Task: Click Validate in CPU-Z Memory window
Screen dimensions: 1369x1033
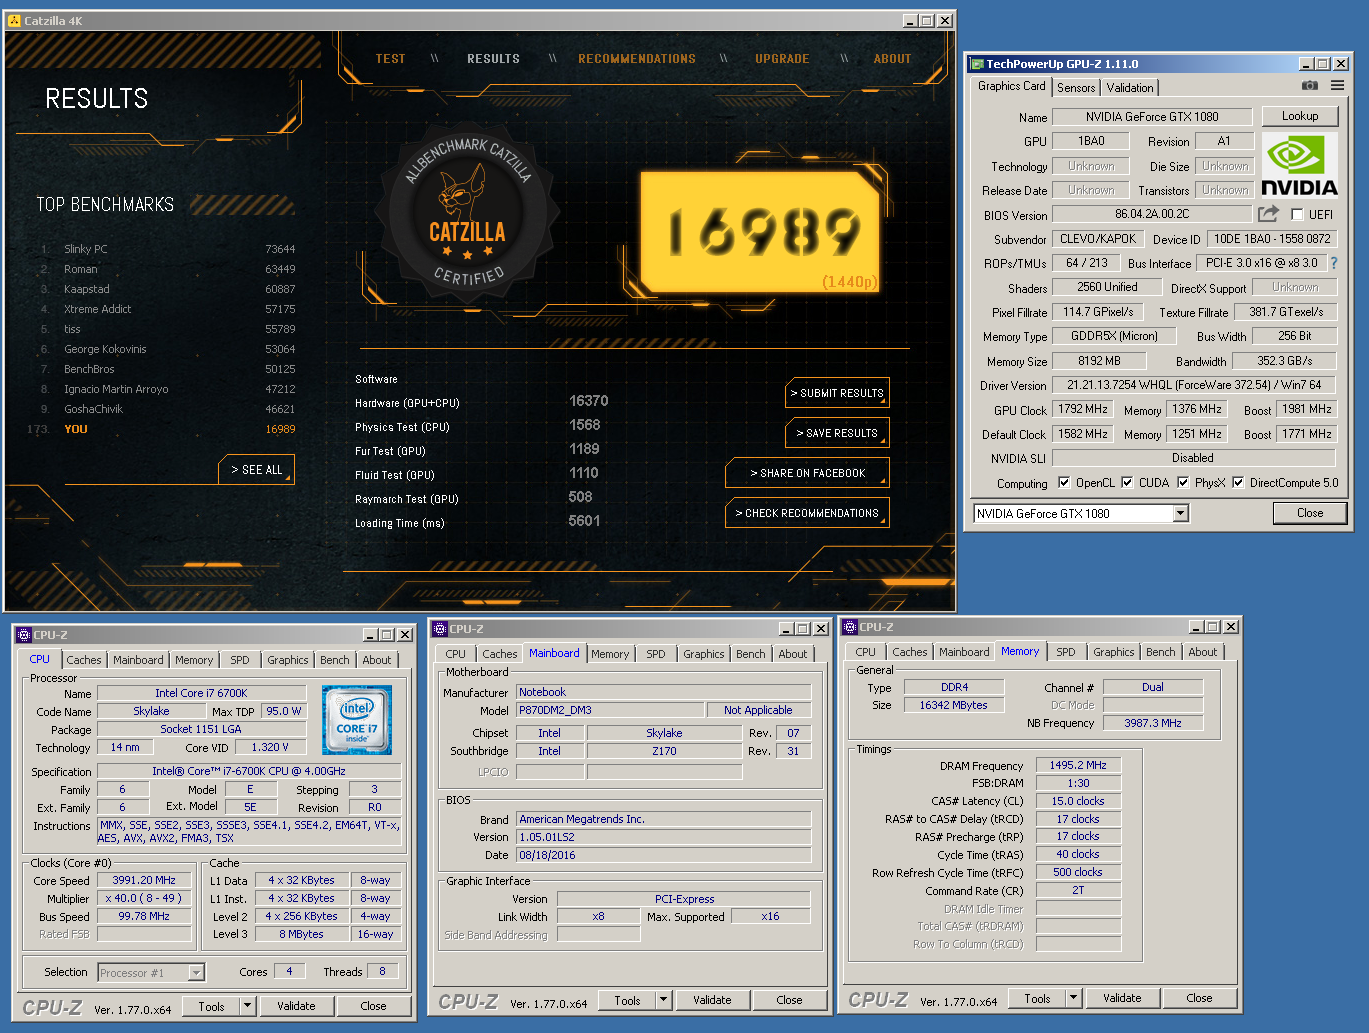Action: coord(1122,998)
